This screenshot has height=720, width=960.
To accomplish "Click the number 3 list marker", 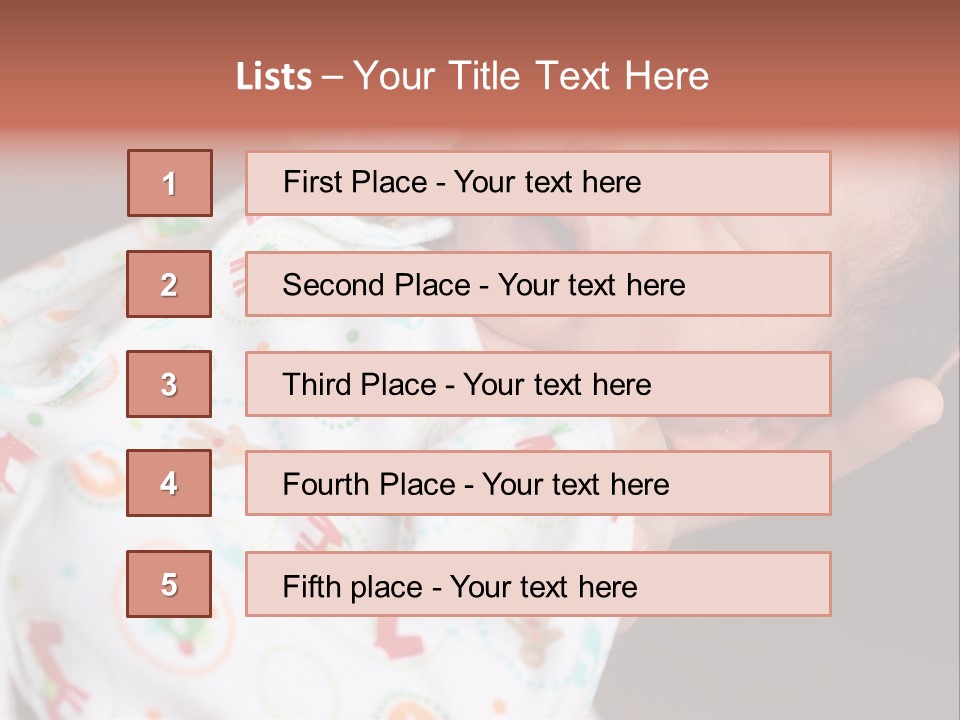I will (169, 384).
